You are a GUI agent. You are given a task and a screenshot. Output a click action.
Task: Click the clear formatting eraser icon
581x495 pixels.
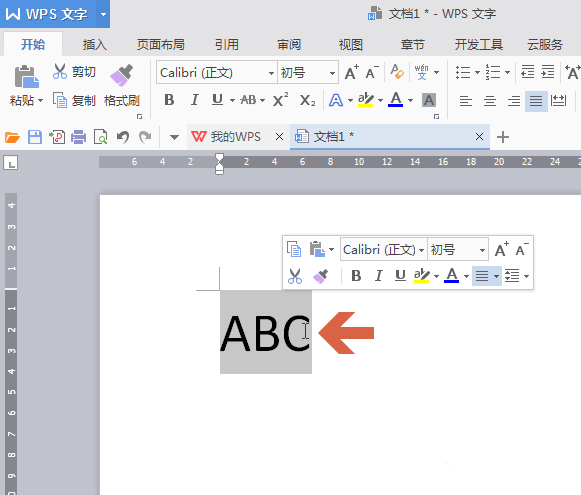click(397, 72)
